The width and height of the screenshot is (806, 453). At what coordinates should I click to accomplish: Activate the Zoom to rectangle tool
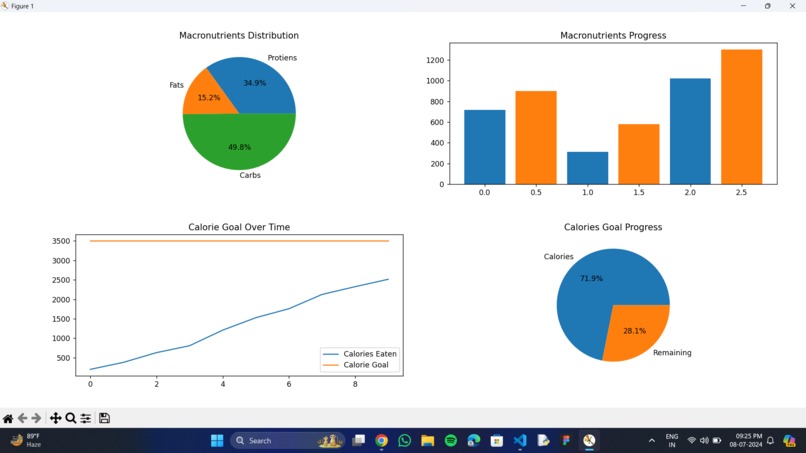pos(71,419)
